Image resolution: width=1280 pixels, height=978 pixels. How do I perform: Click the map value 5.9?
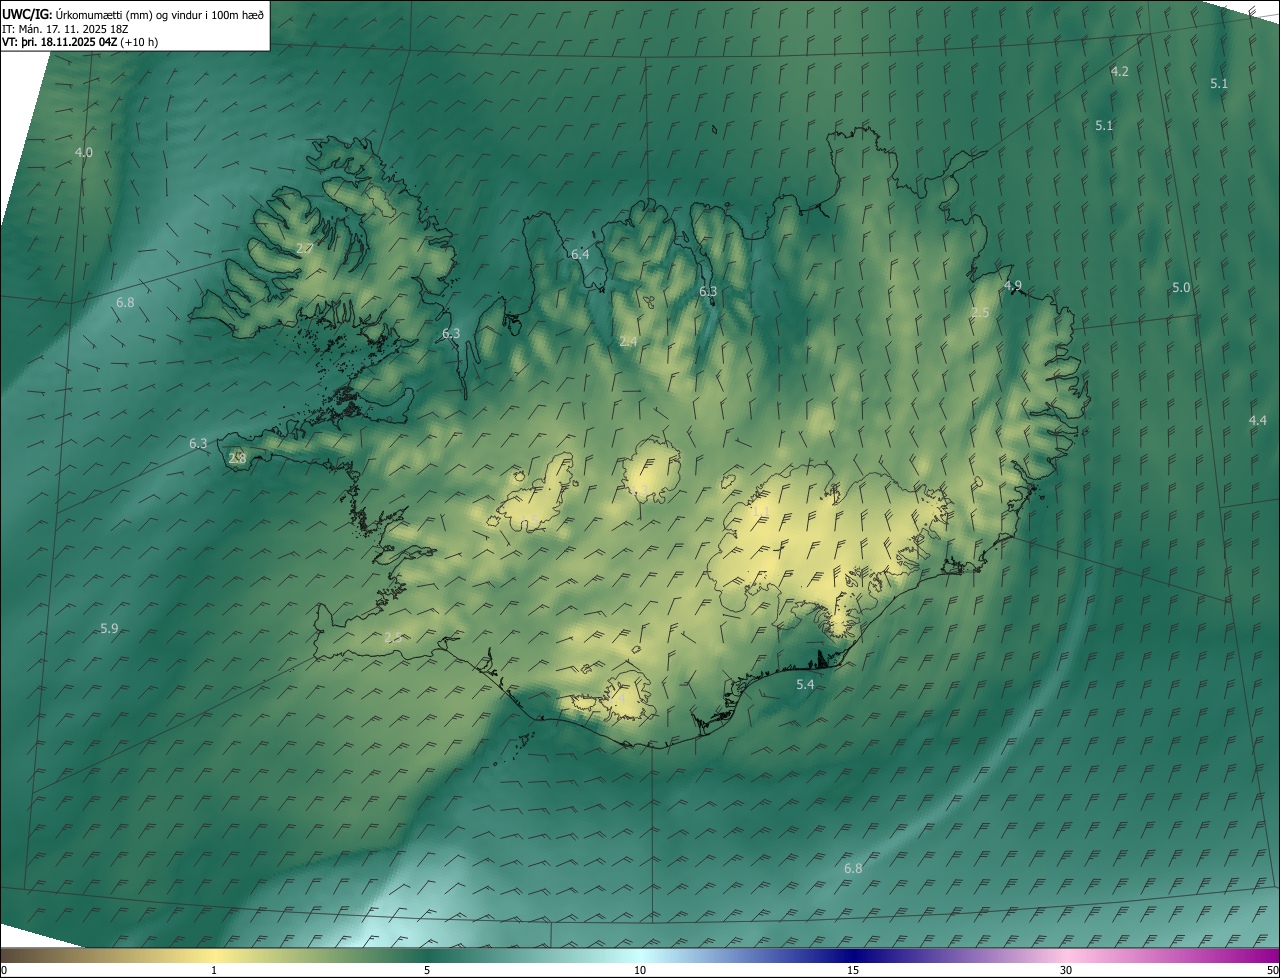point(109,629)
